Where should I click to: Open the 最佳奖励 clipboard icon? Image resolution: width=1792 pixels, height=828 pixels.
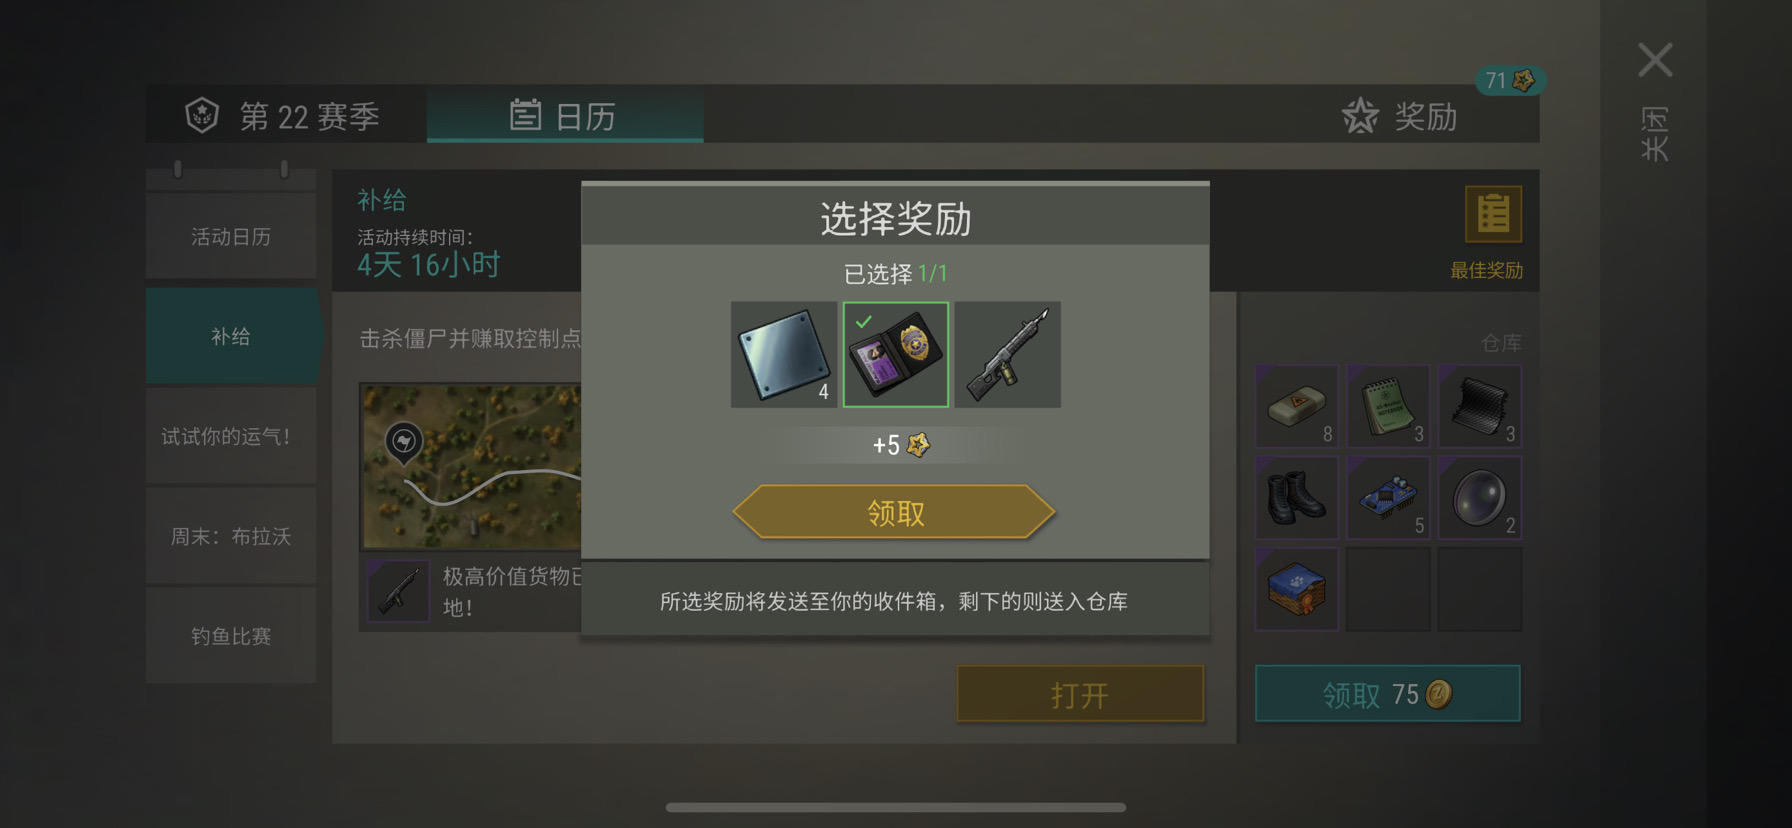(1493, 214)
